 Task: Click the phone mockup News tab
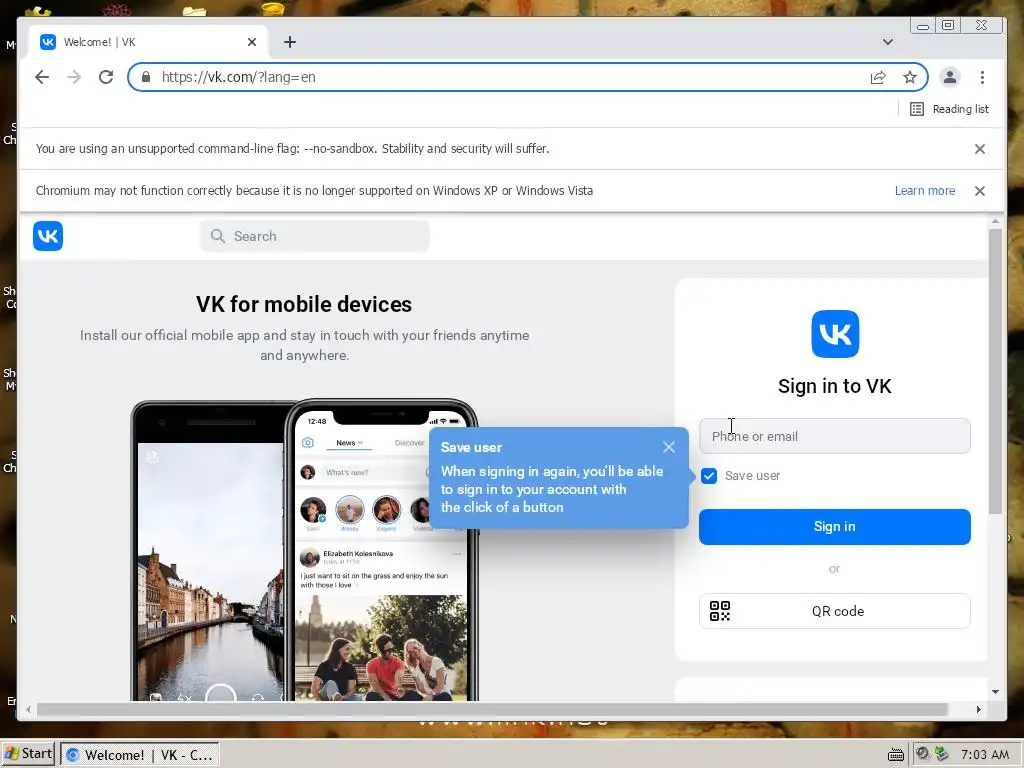coord(349,443)
